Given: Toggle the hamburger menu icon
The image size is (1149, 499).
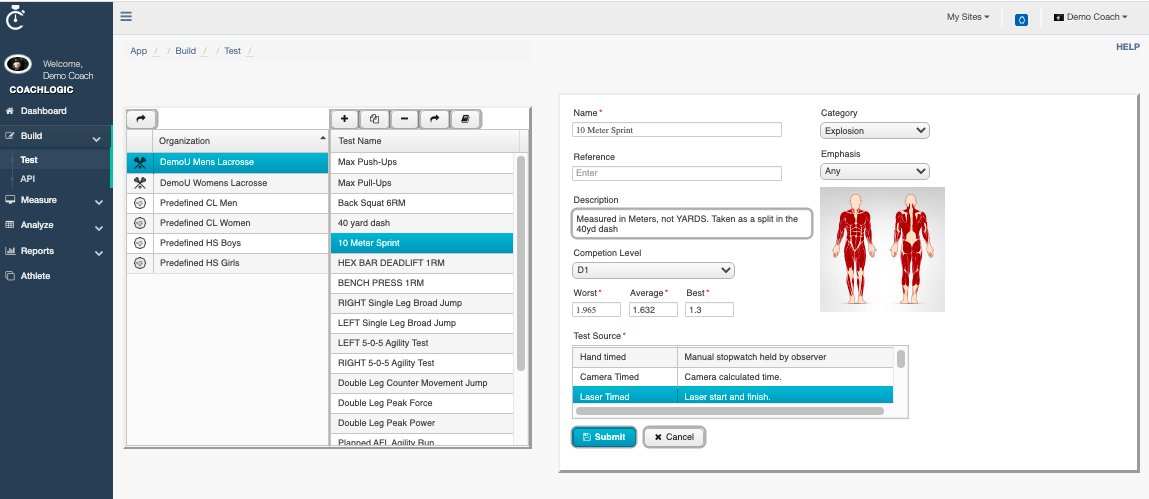Looking at the screenshot, I should [x=126, y=16].
